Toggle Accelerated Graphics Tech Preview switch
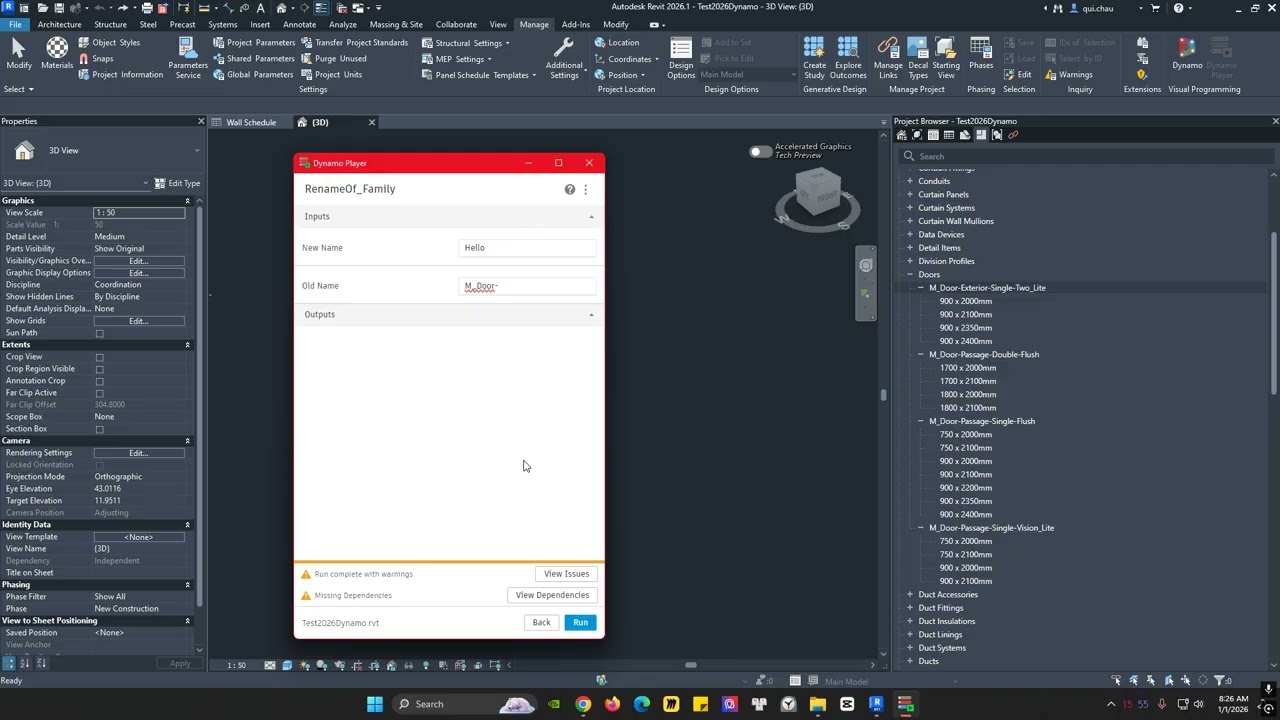1280x720 pixels. pyautogui.click(x=761, y=151)
